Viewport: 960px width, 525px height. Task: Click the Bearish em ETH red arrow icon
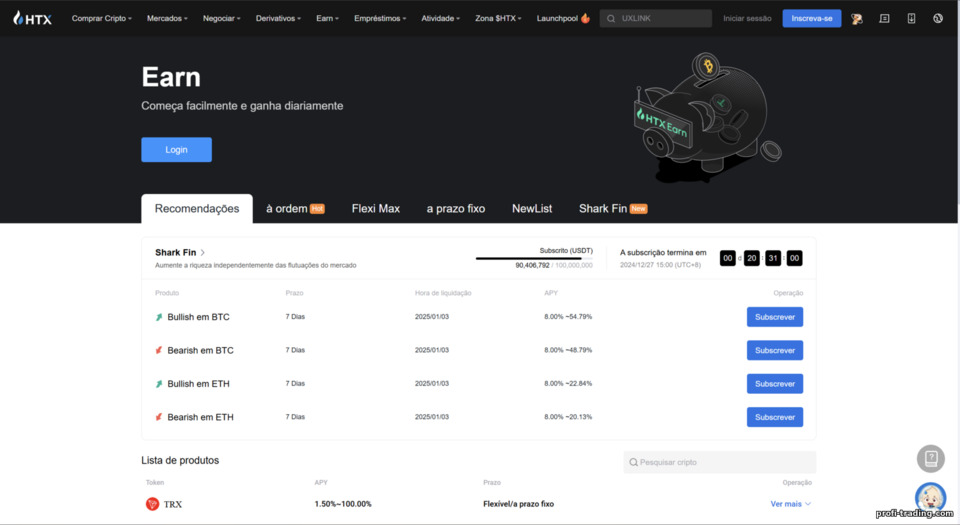pyautogui.click(x=159, y=417)
